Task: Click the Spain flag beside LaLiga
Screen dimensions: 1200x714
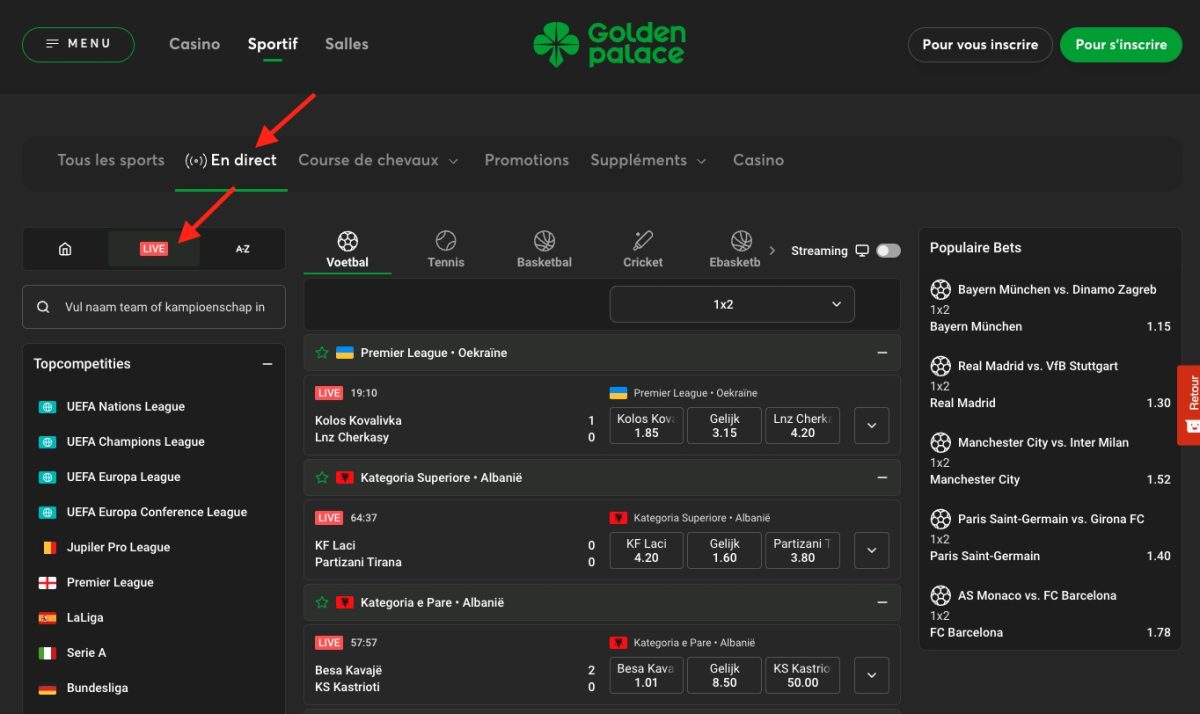Action: point(47,618)
